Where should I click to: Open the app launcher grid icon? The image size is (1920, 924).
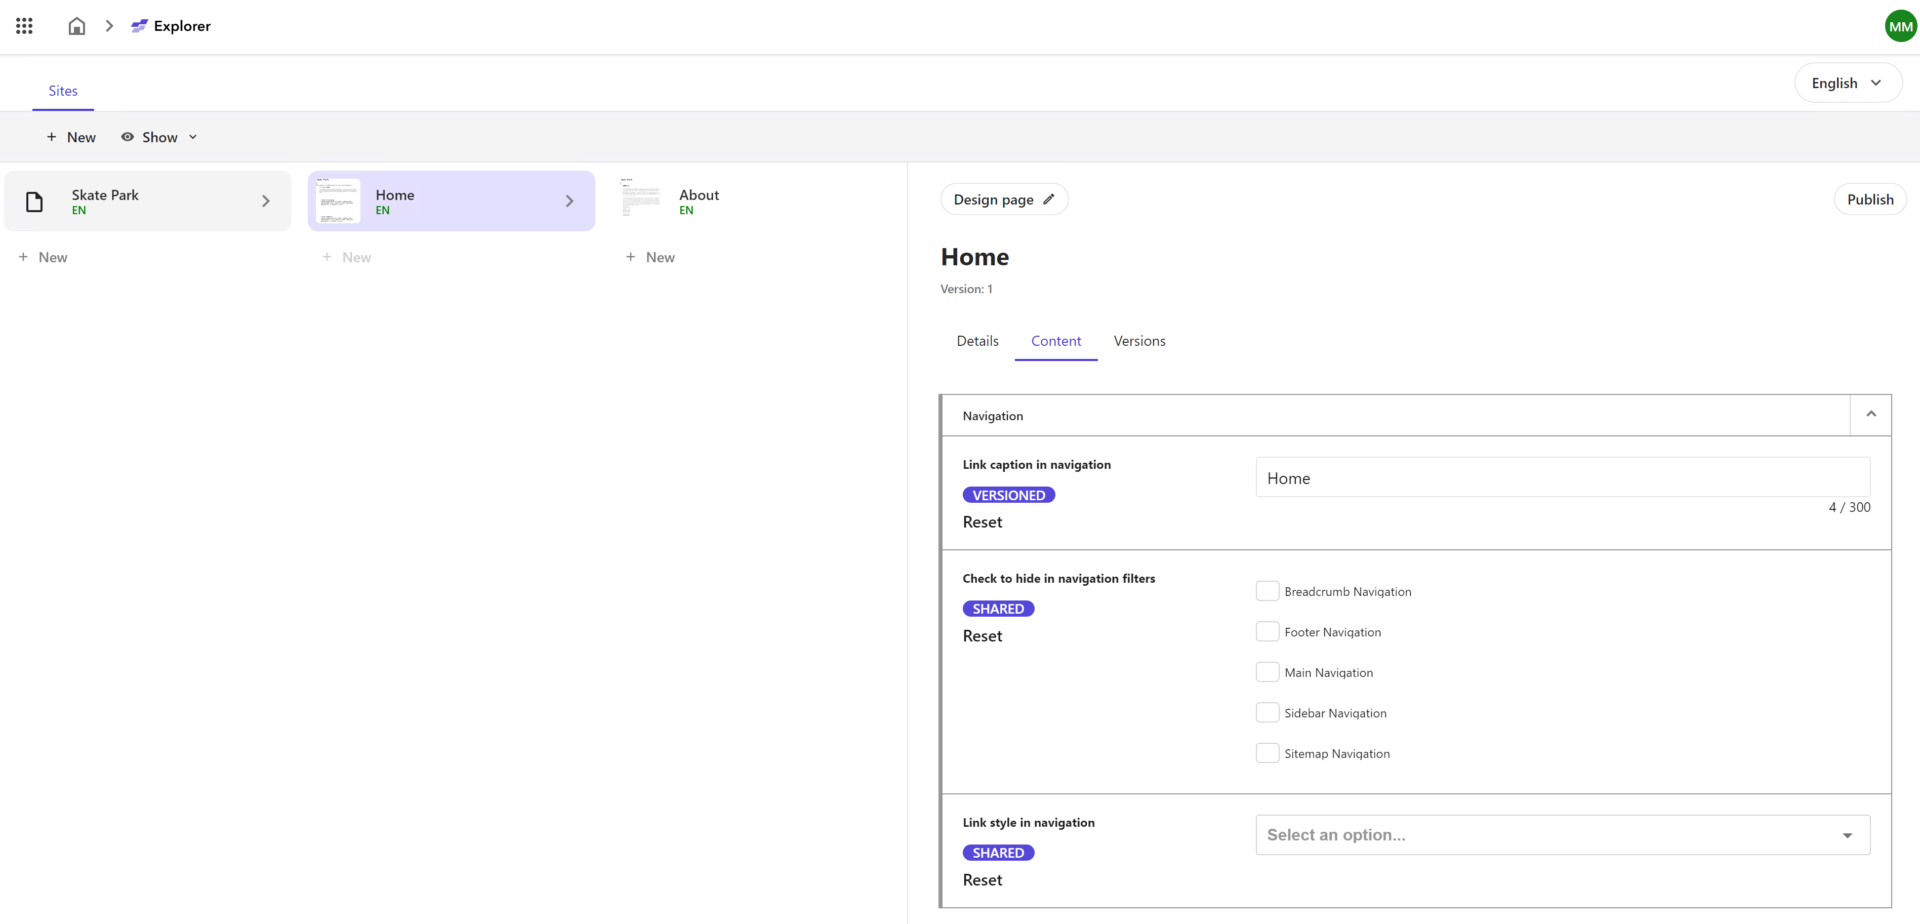24,26
